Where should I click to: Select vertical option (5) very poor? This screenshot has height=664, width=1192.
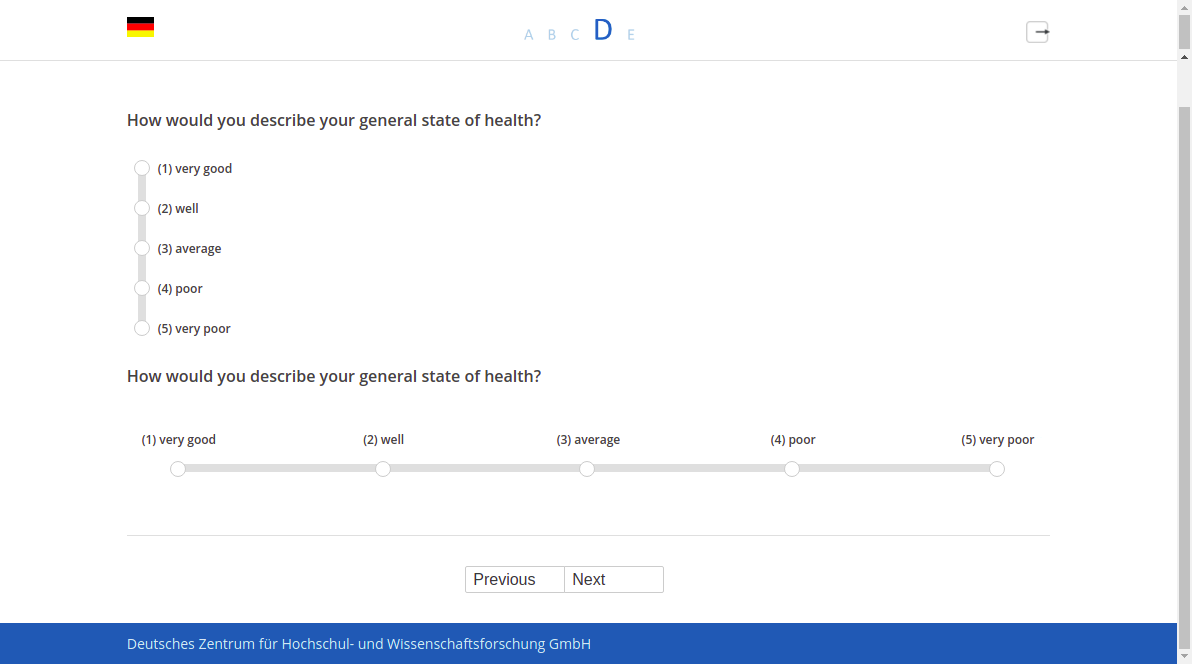pyautogui.click(x=141, y=329)
